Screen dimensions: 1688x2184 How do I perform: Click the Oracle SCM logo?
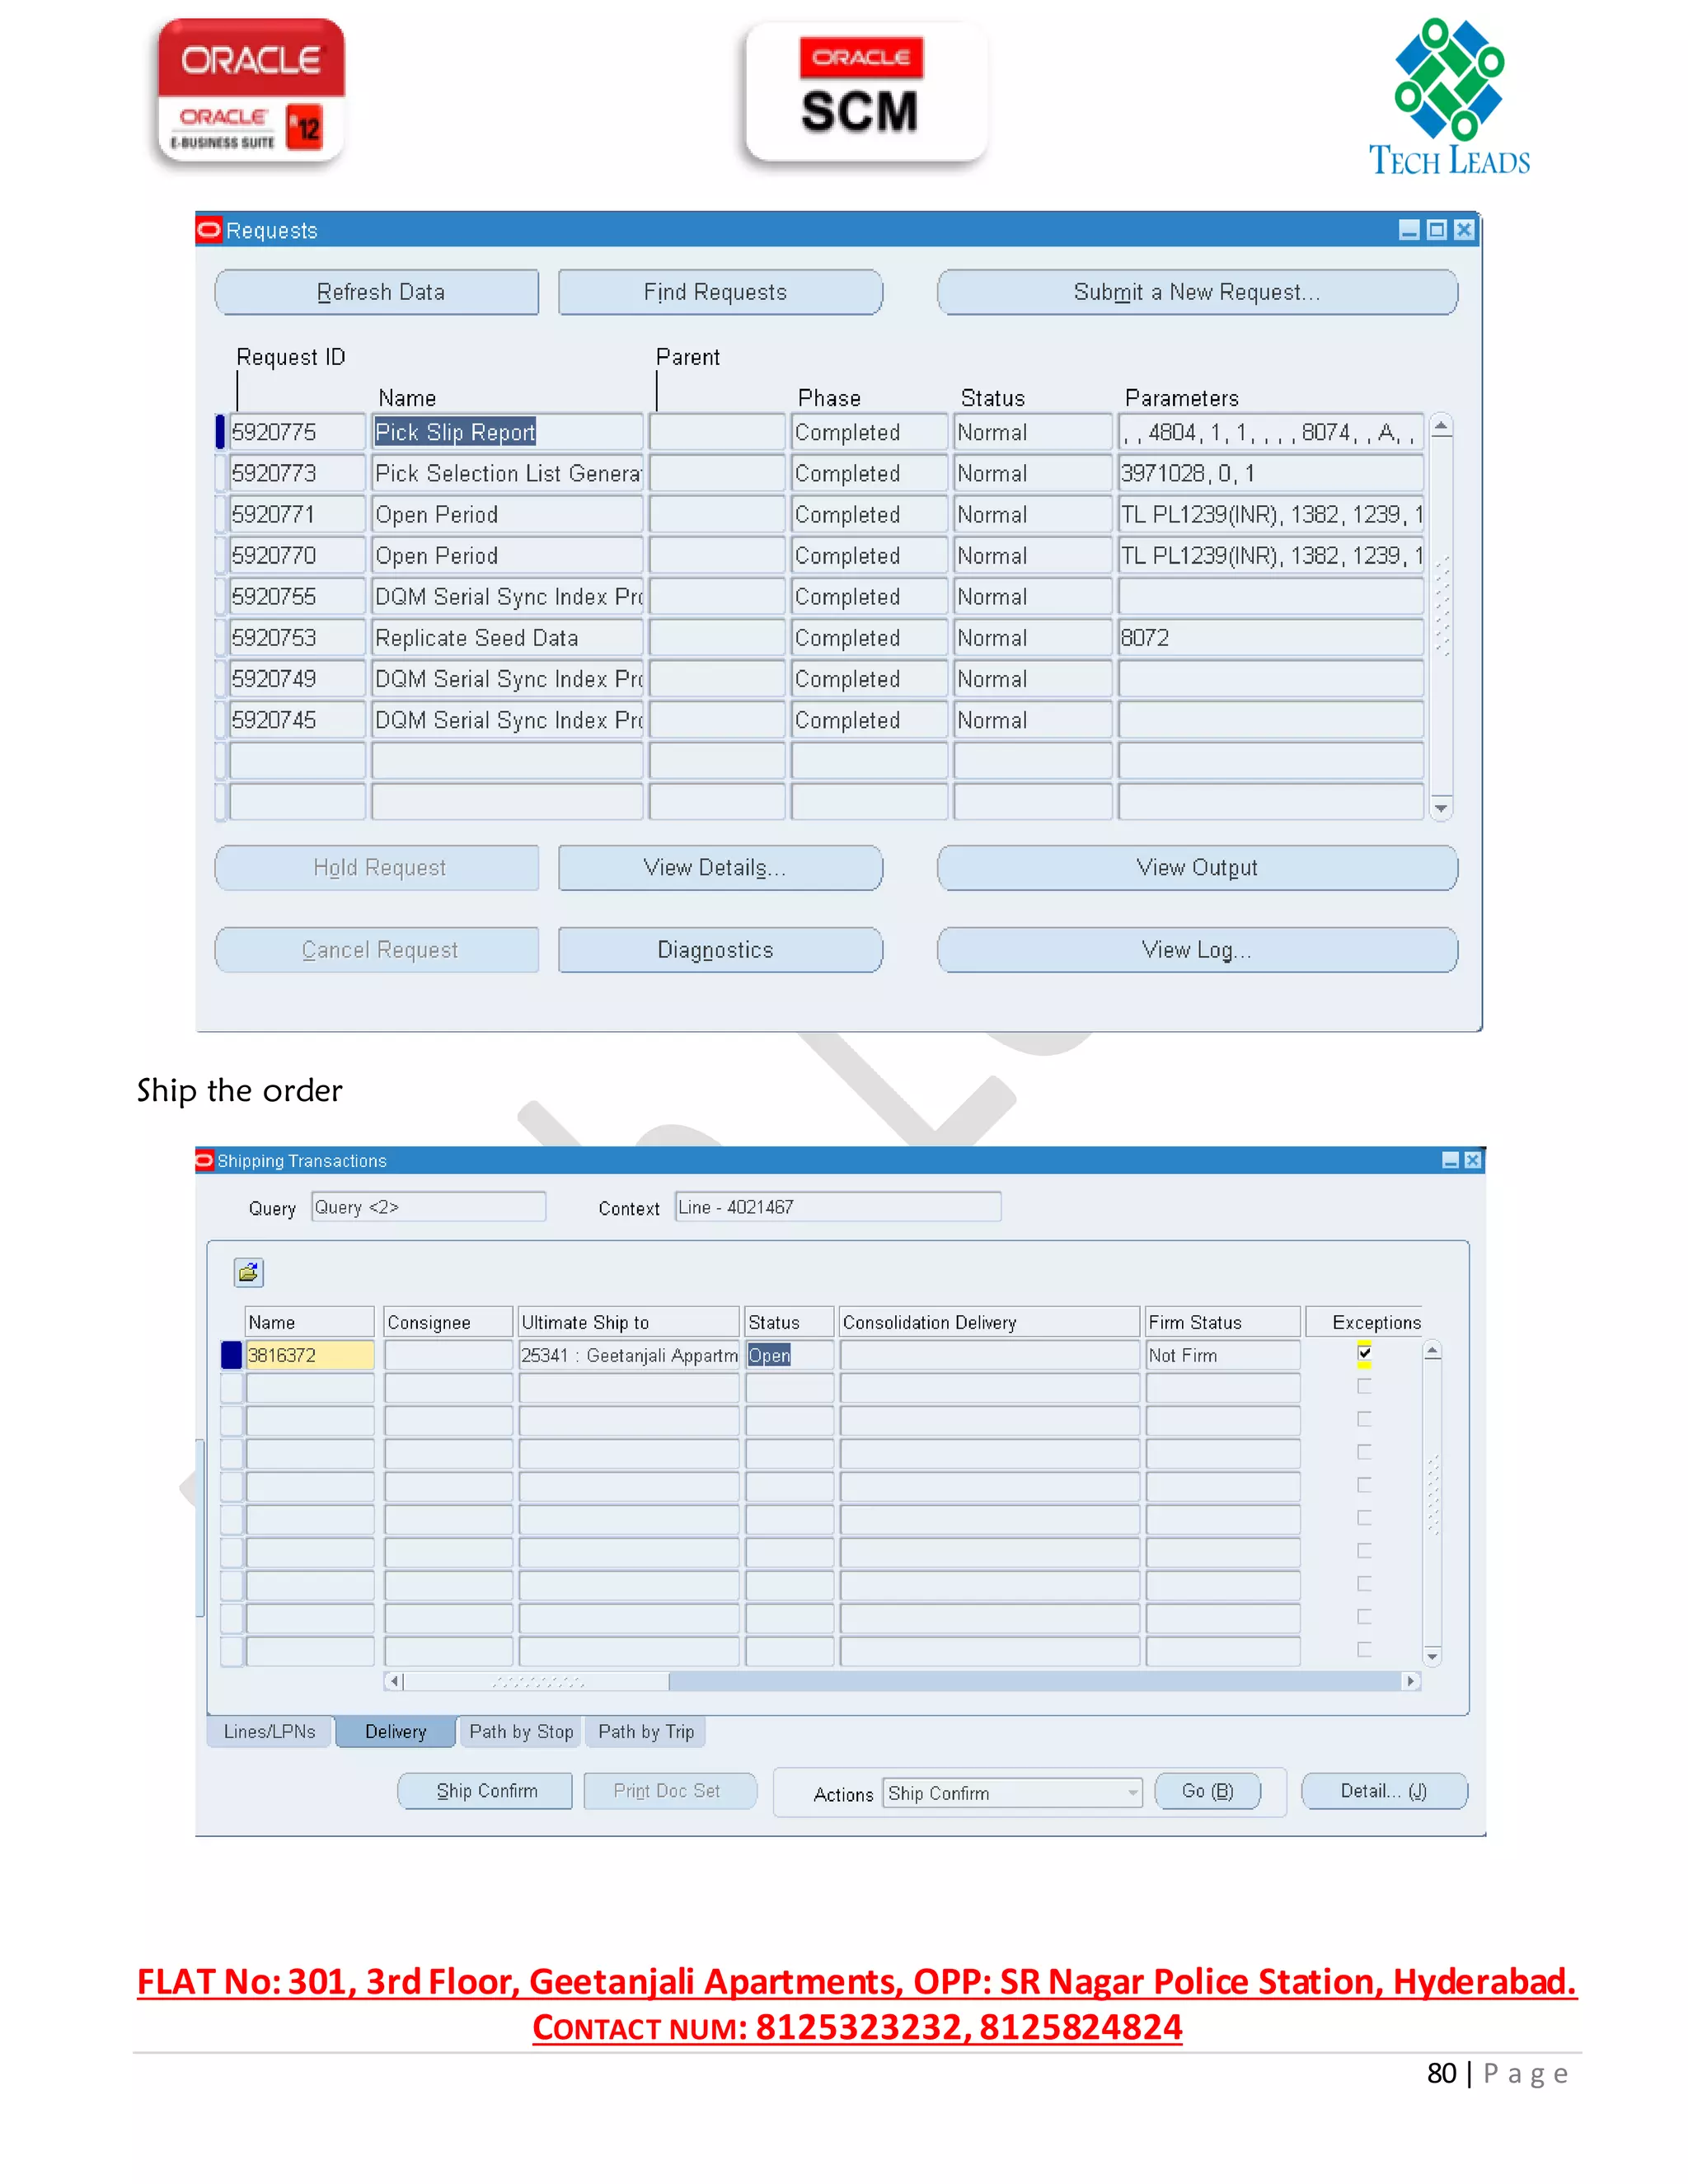click(865, 92)
